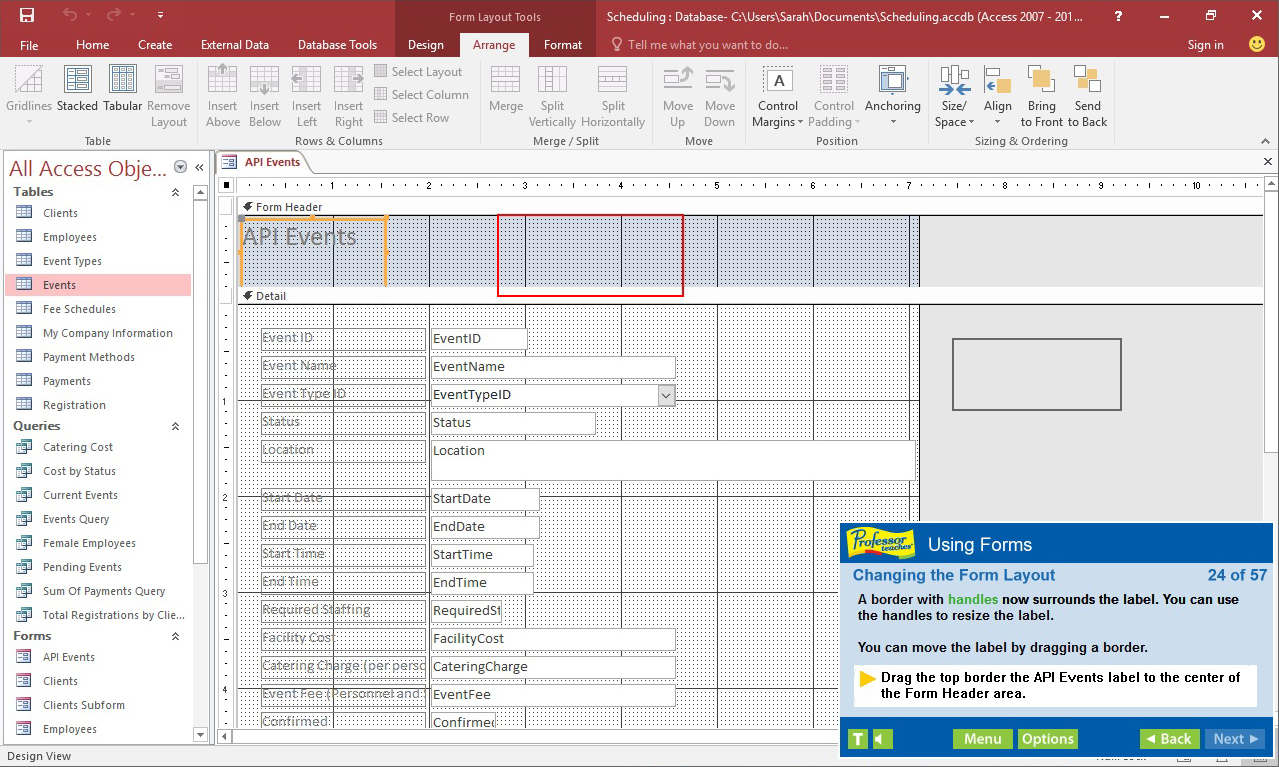Toggle the T text option in the tutorial

point(857,738)
